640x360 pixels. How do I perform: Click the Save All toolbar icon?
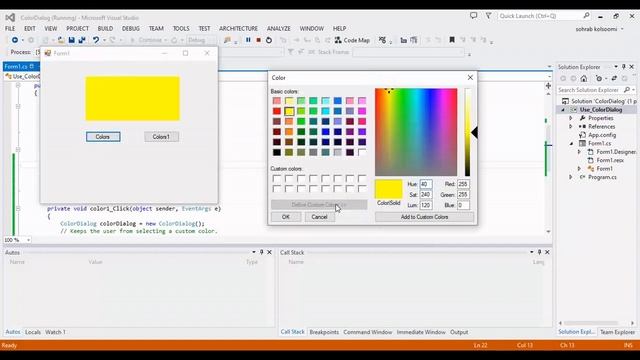82,40
